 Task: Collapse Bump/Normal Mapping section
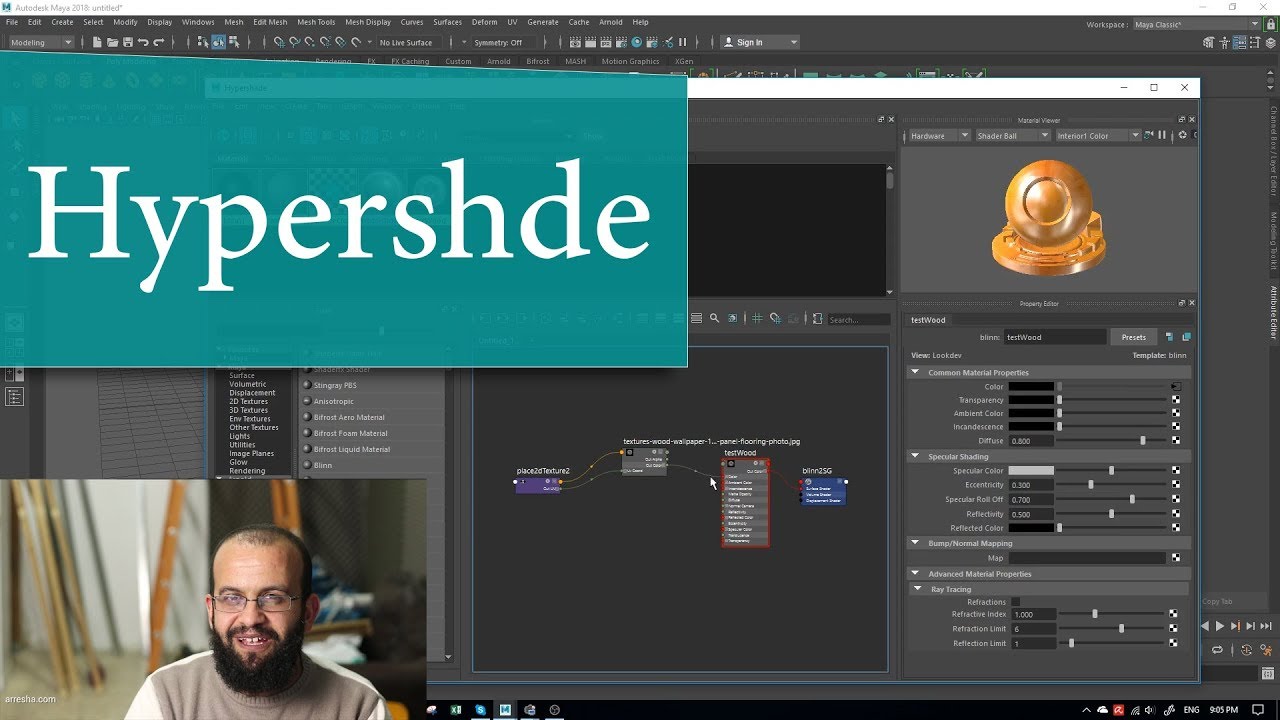915,543
